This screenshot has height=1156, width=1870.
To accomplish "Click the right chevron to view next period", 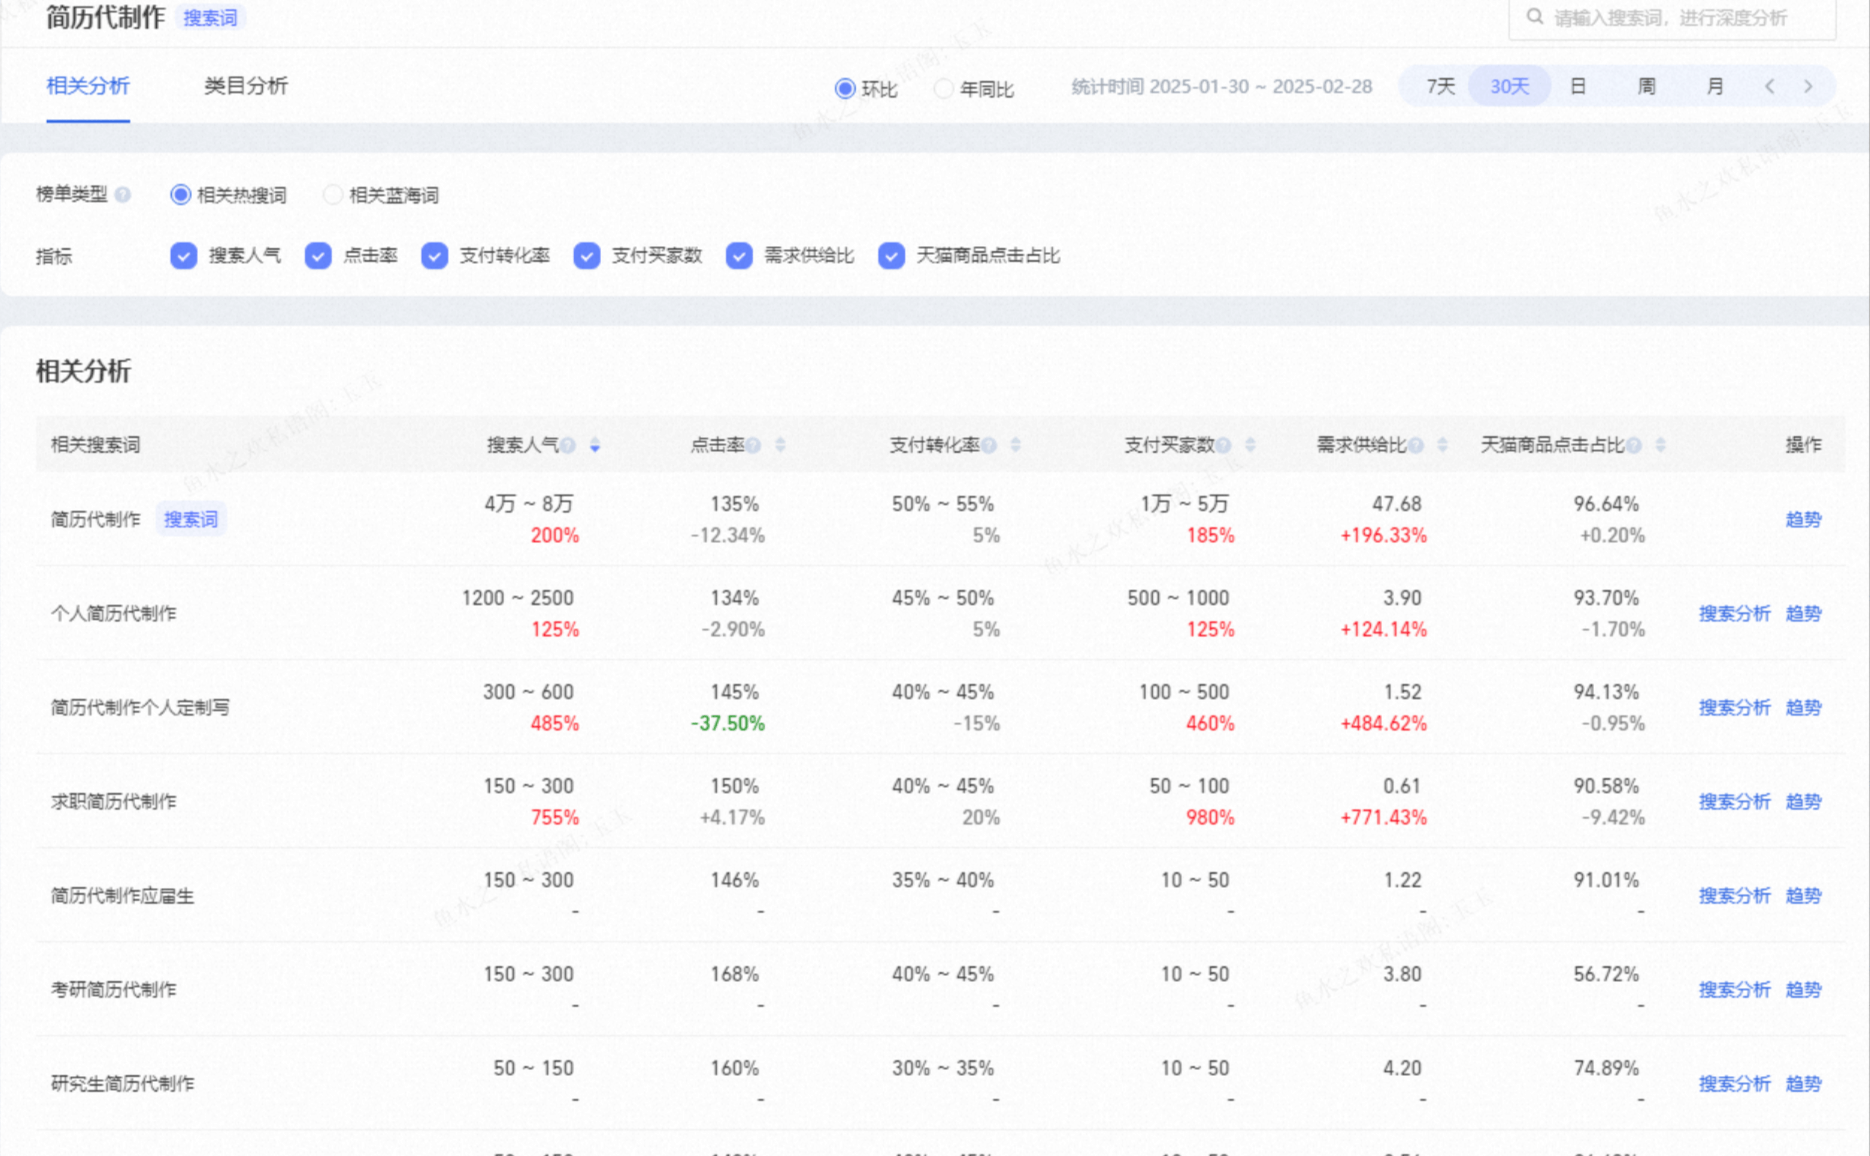I will (1809, 86).
